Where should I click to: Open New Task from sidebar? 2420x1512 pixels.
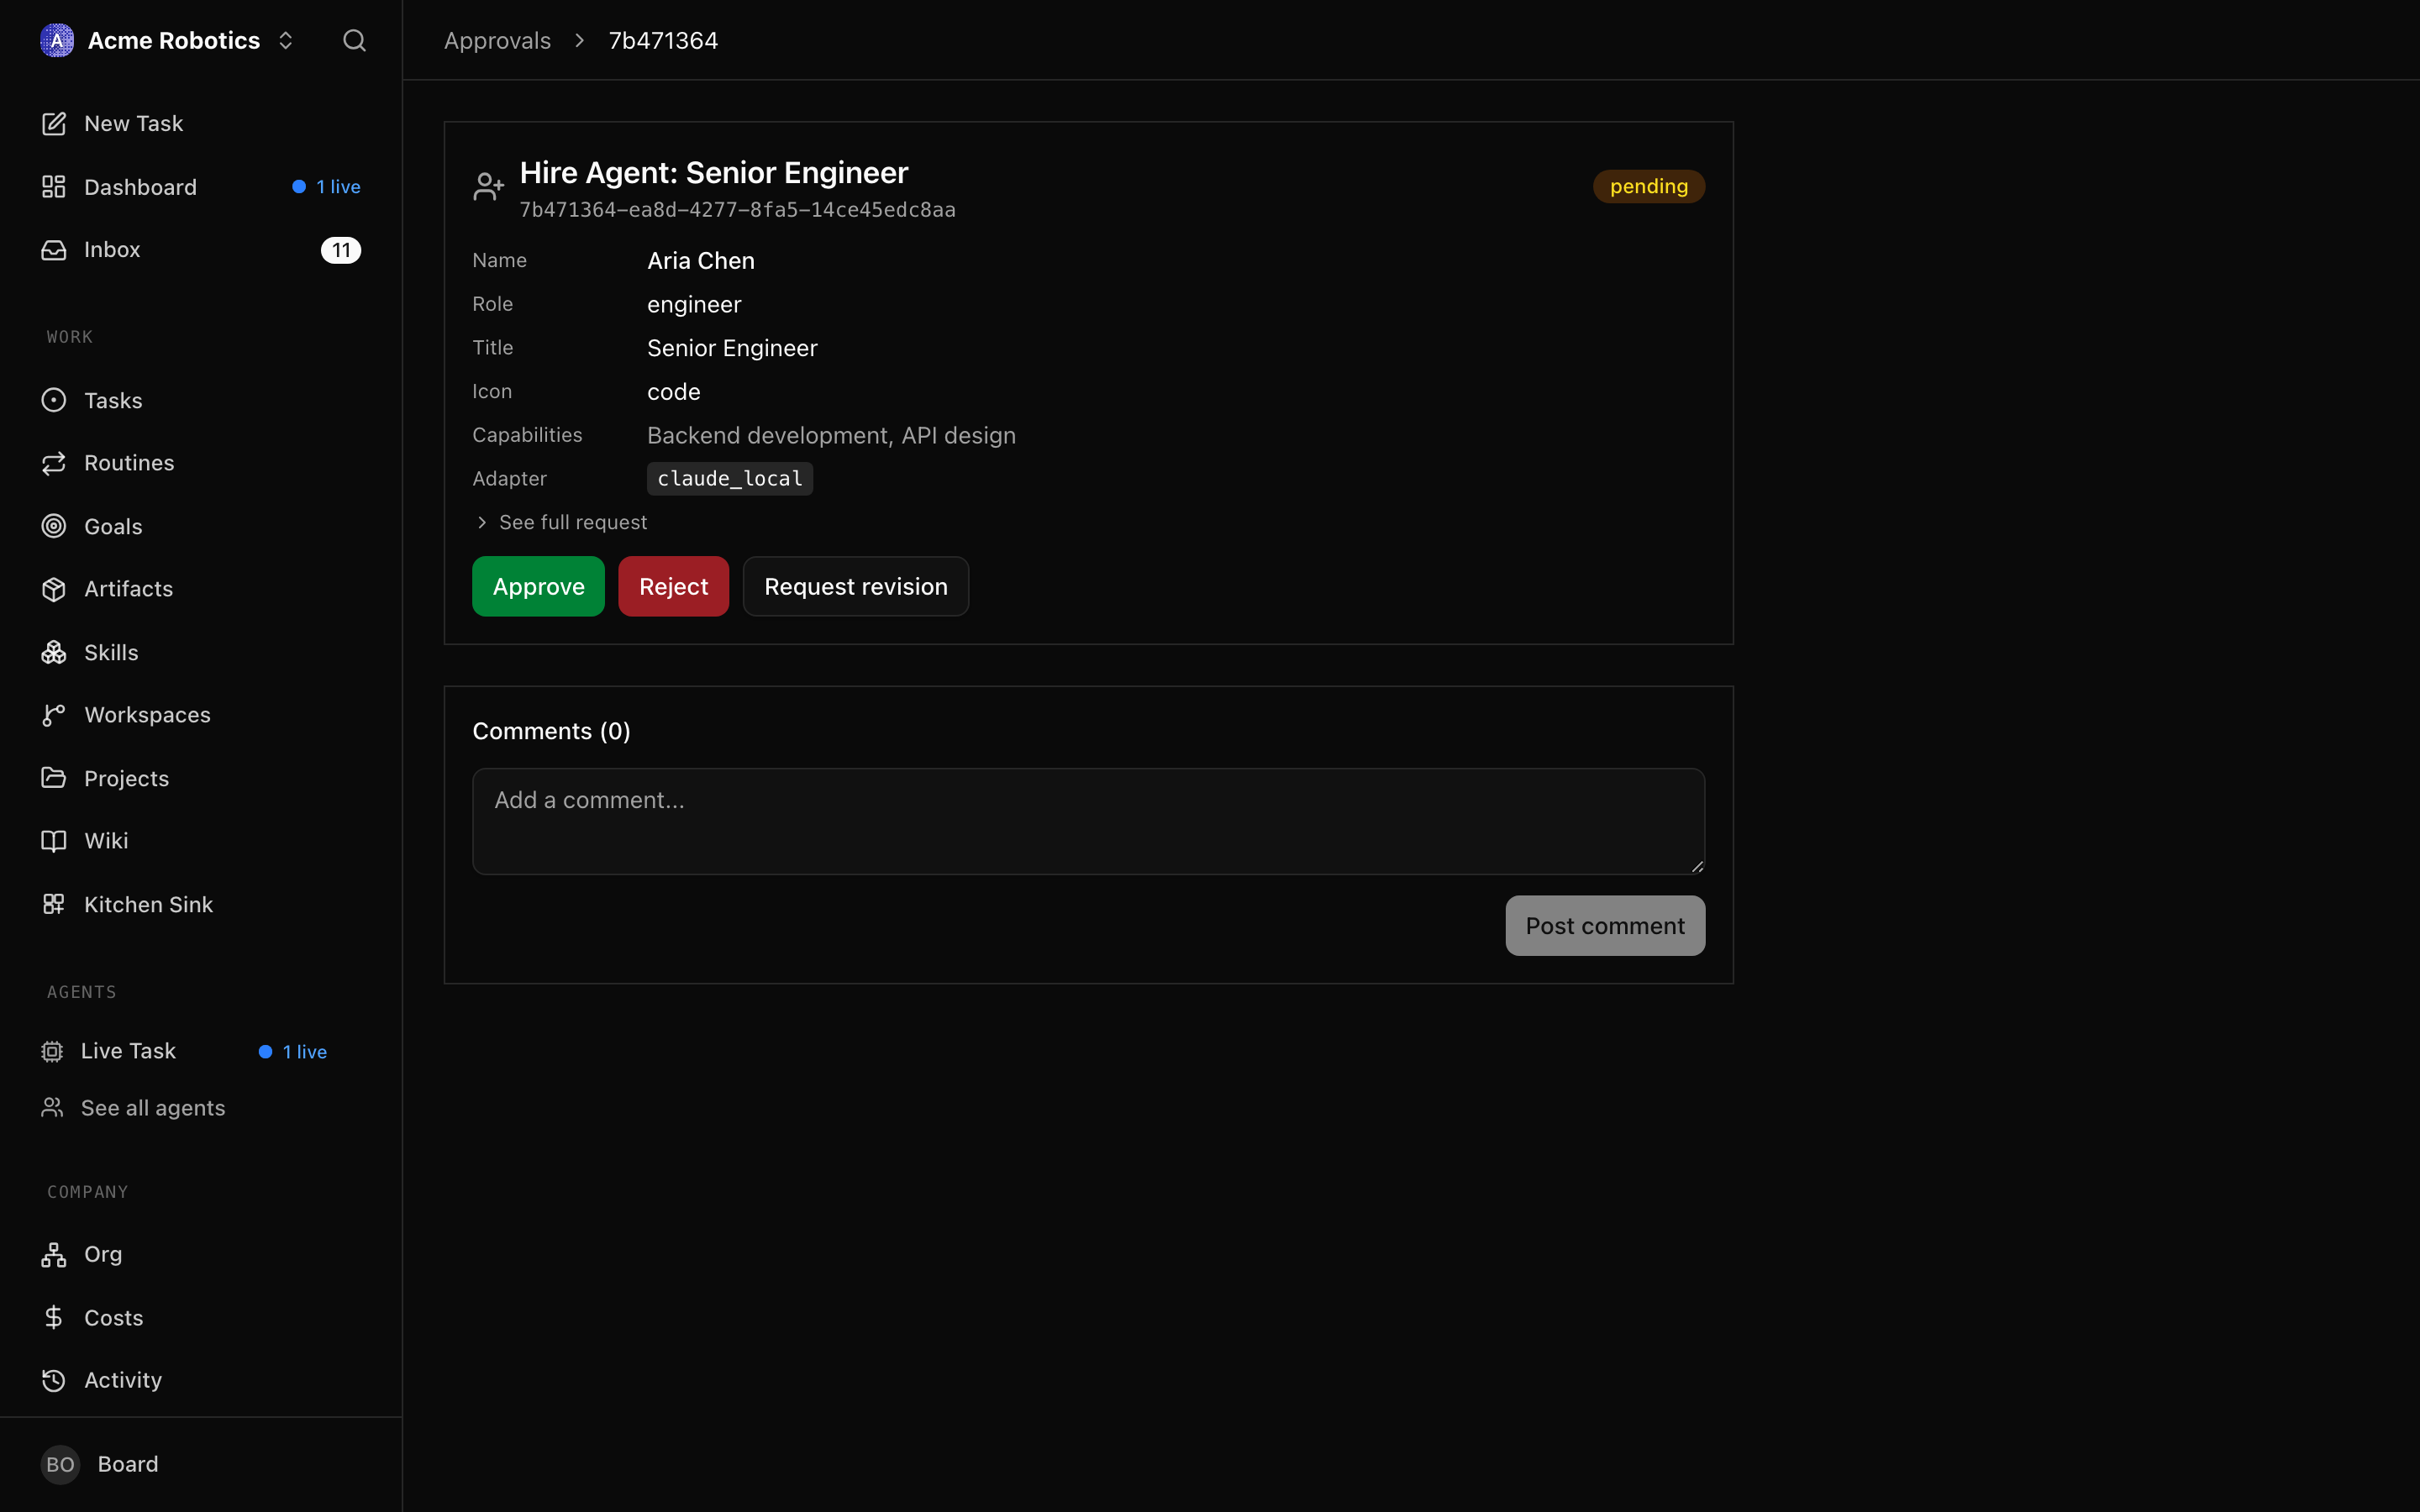click(200, 123)
